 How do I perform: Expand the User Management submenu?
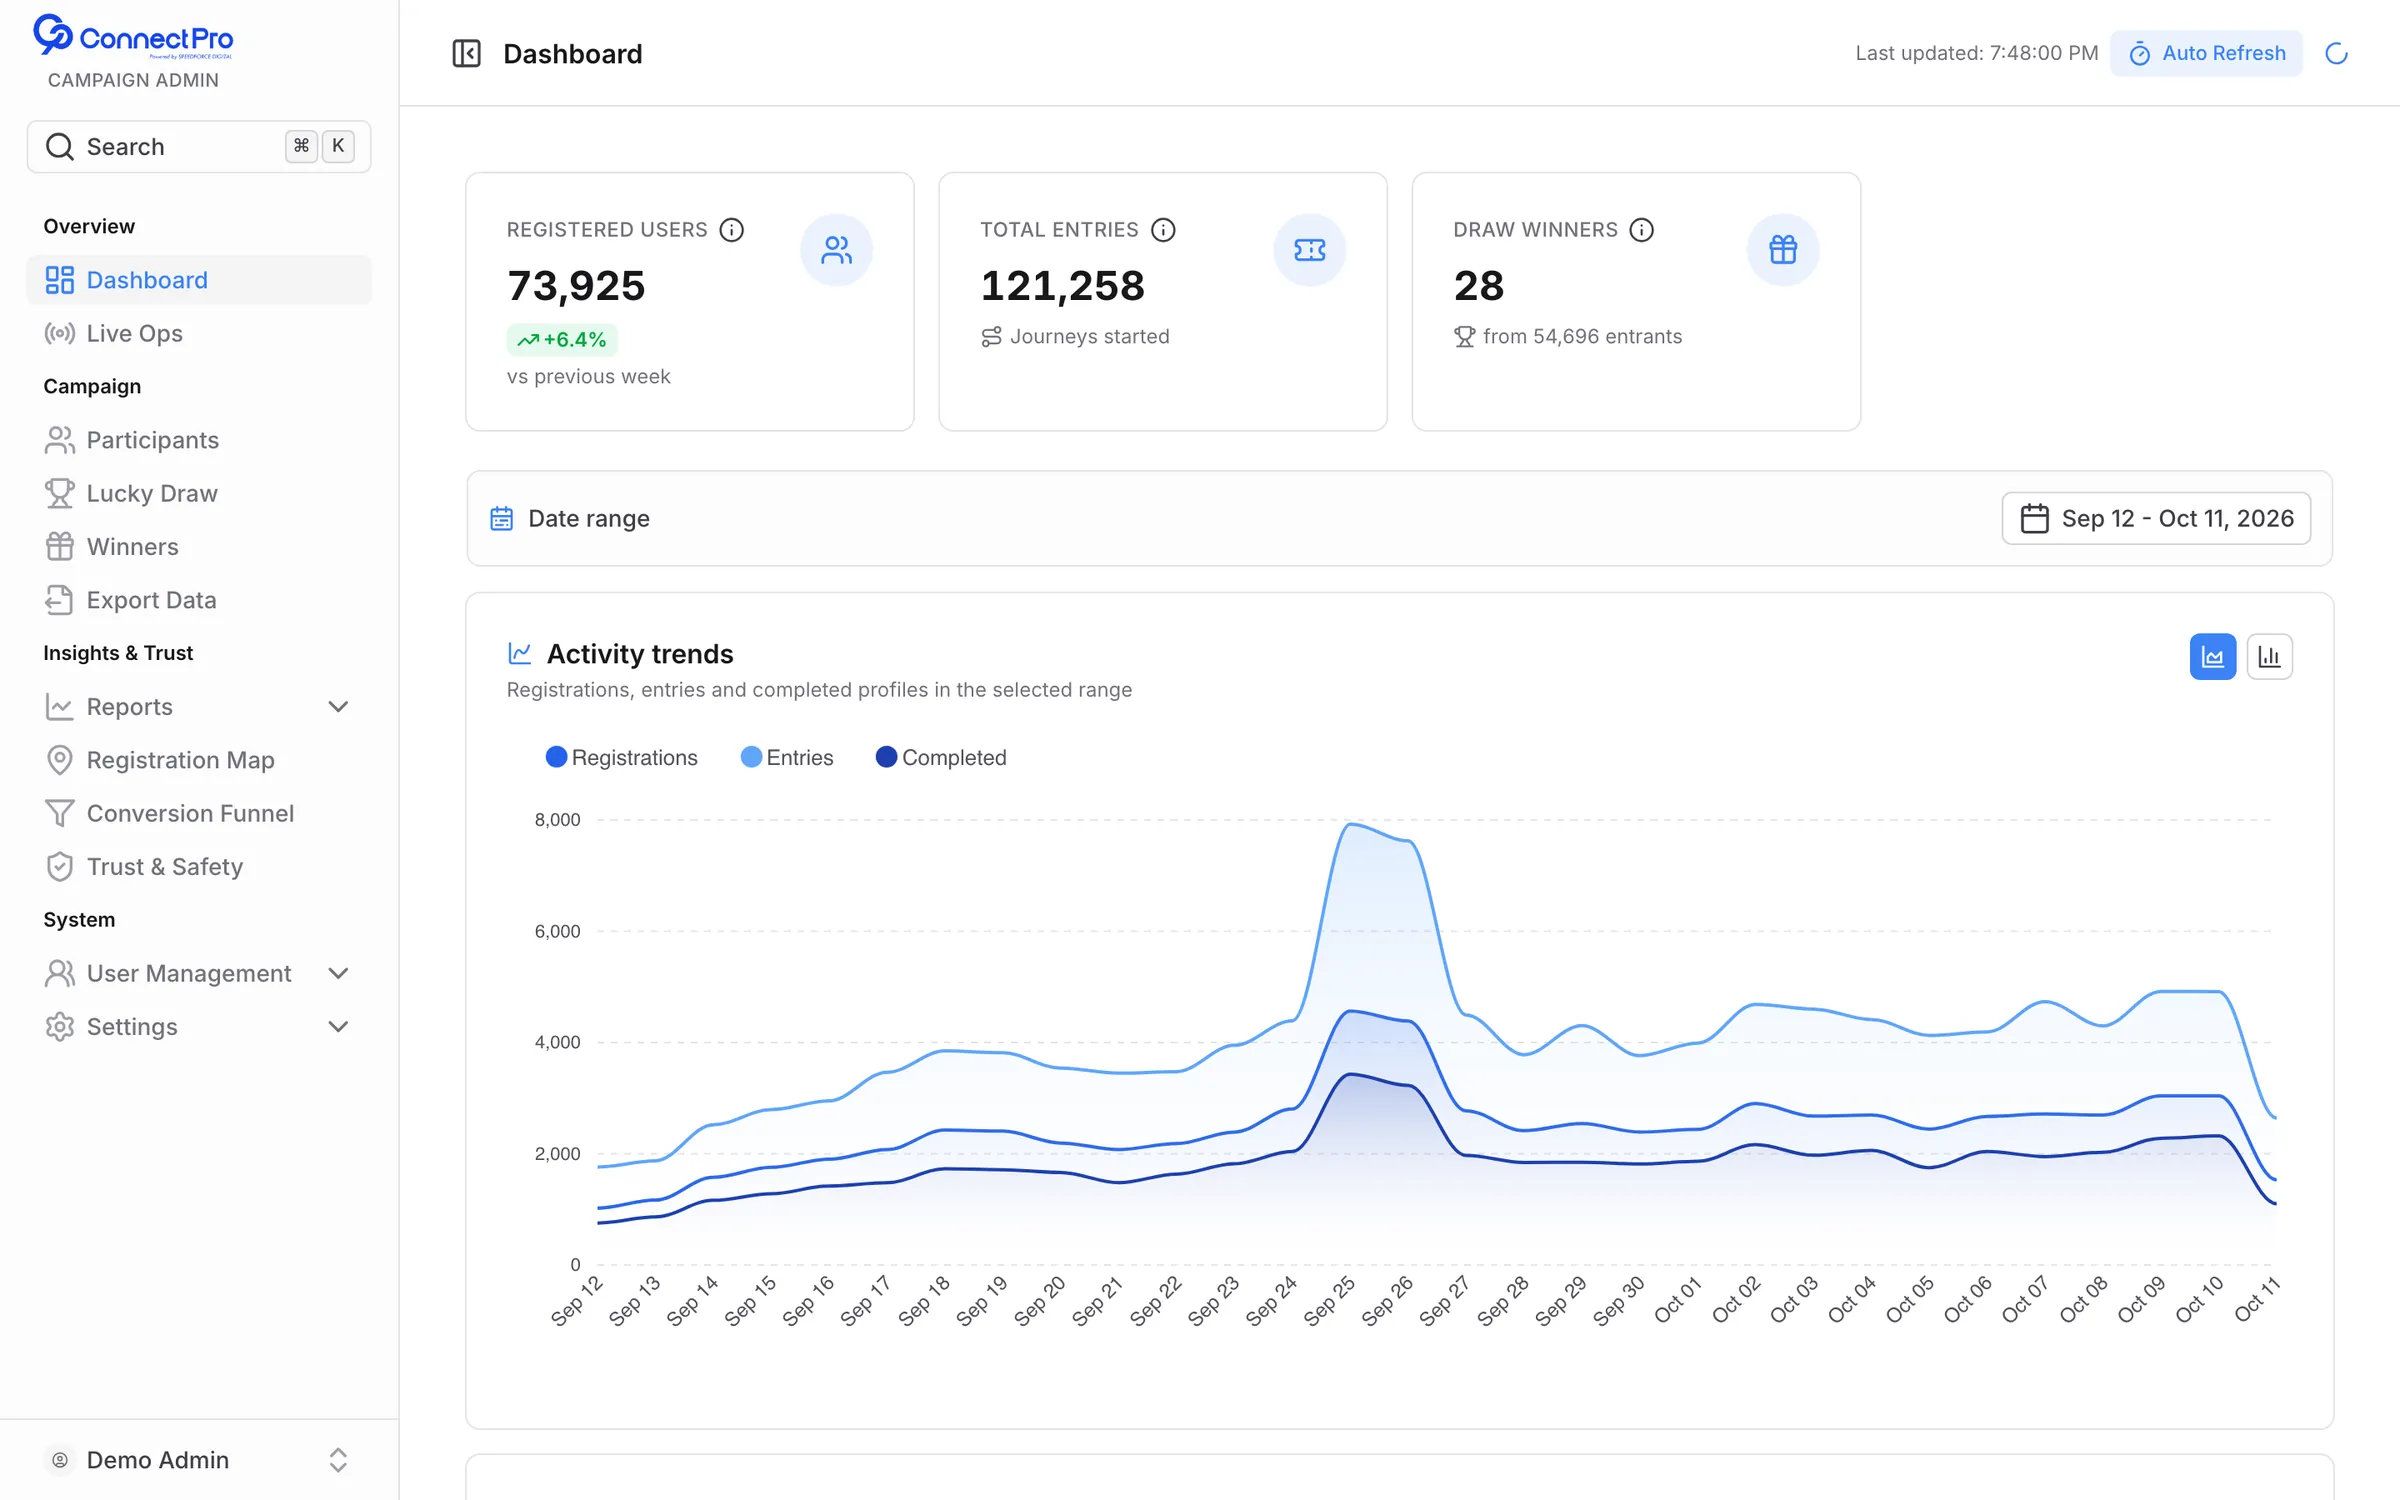coord(199,973)
